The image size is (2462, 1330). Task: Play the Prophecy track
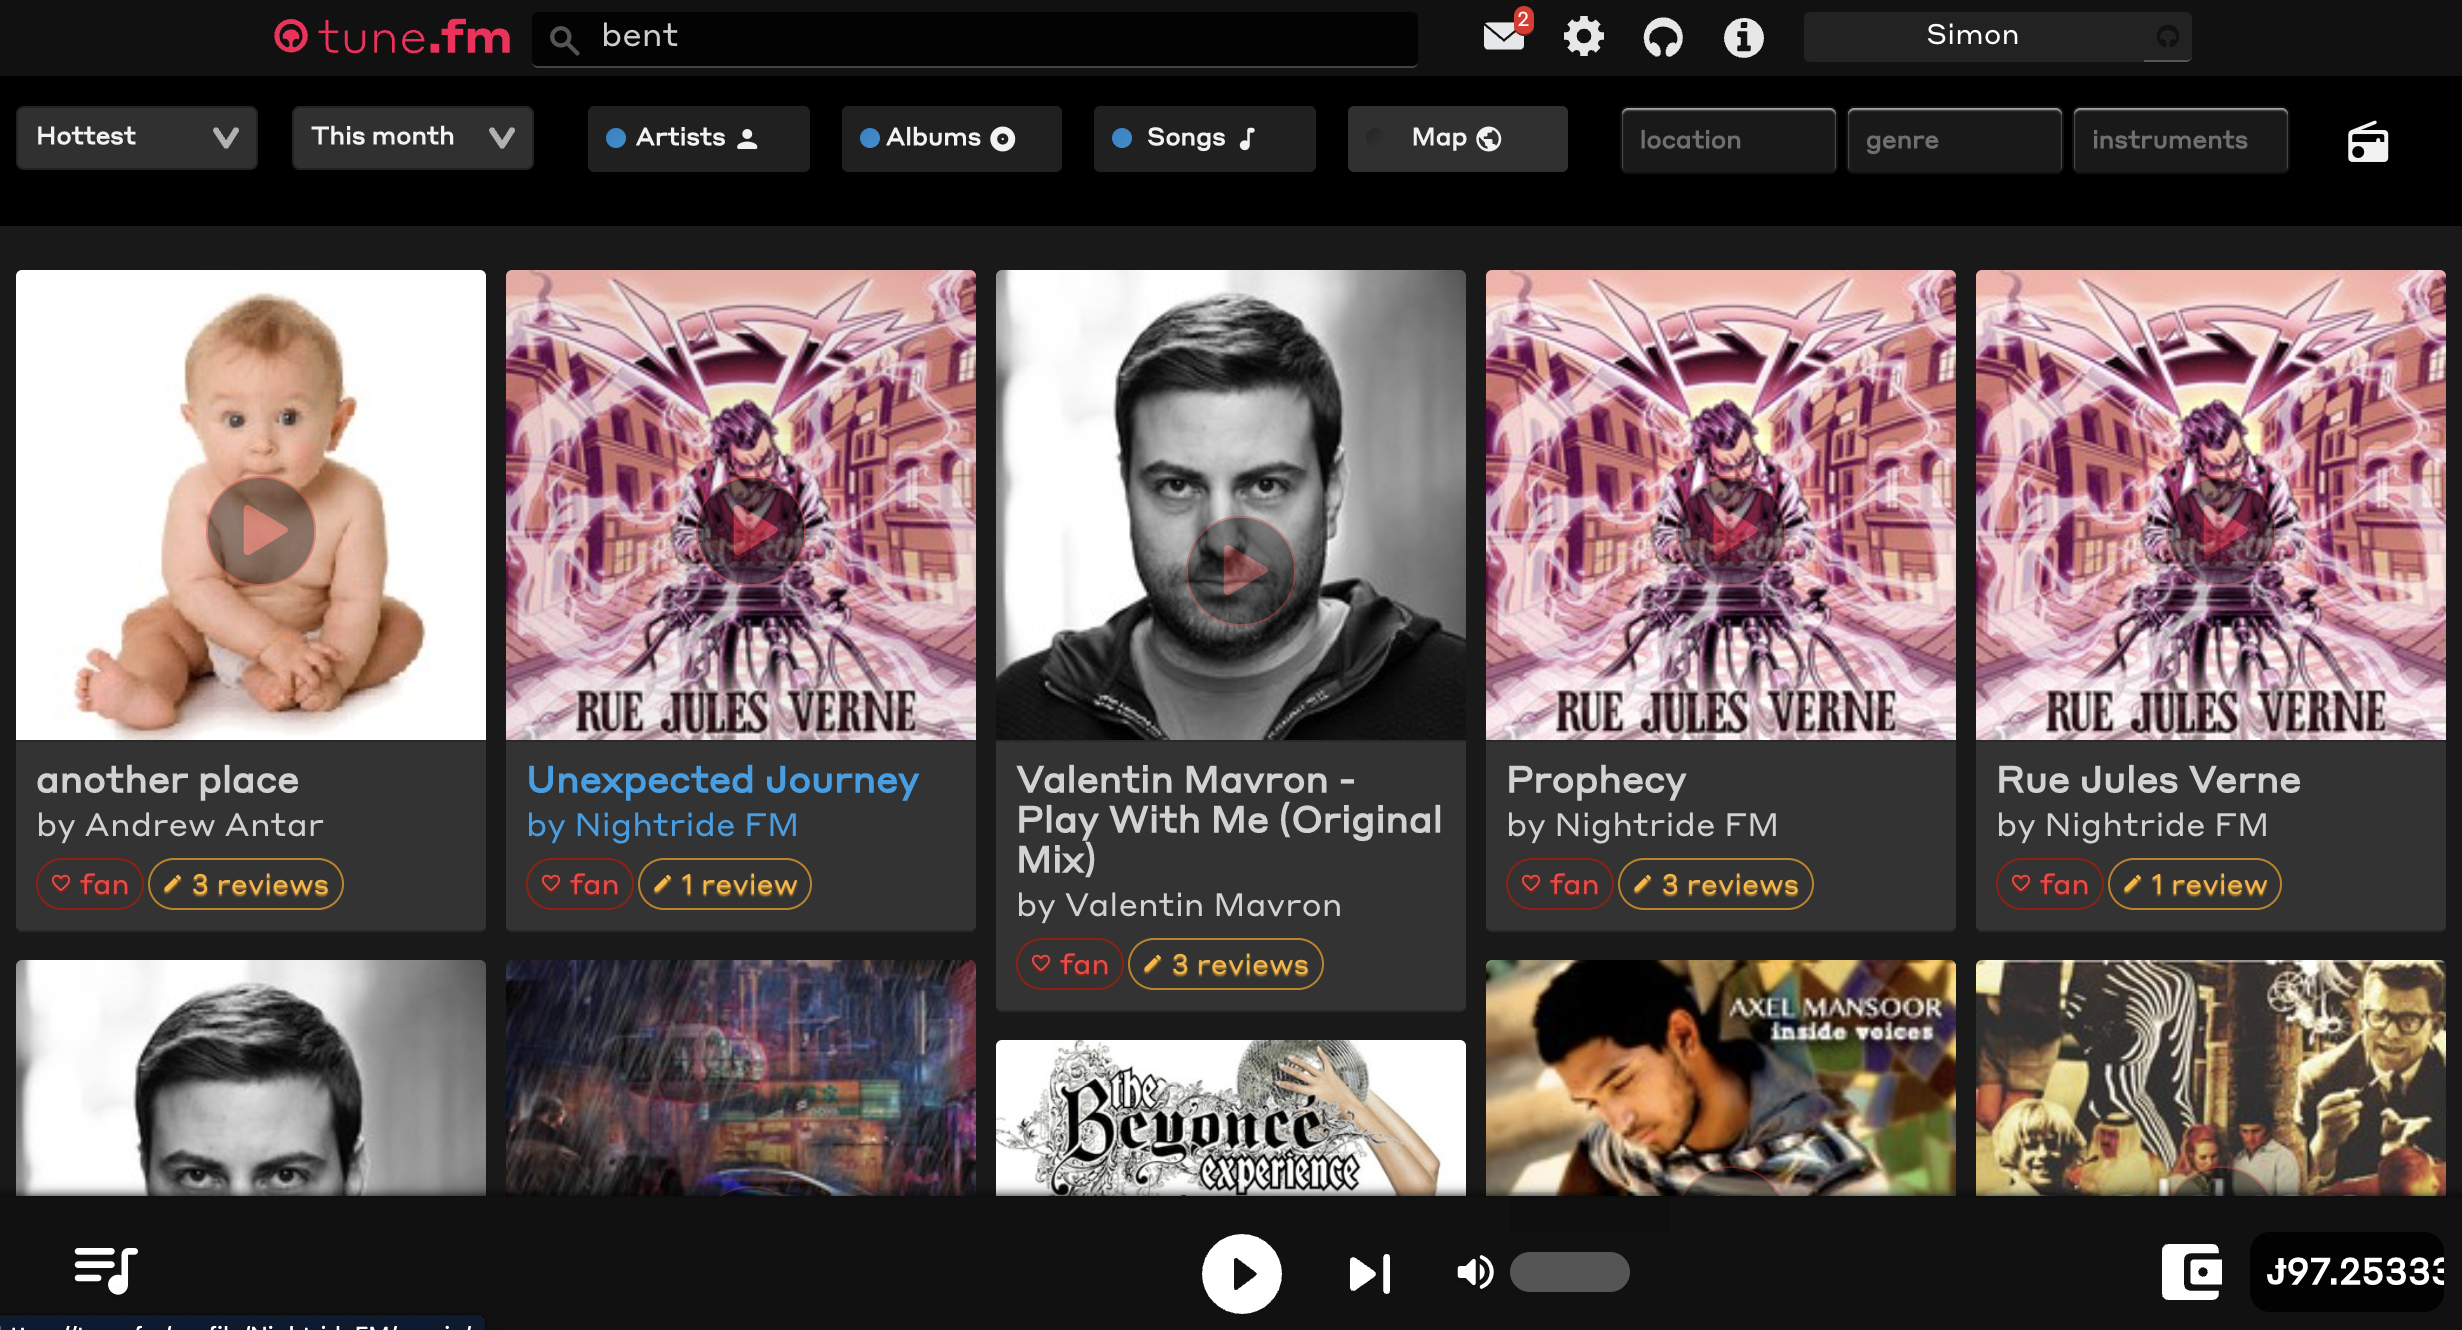[x=1731, y=530]
